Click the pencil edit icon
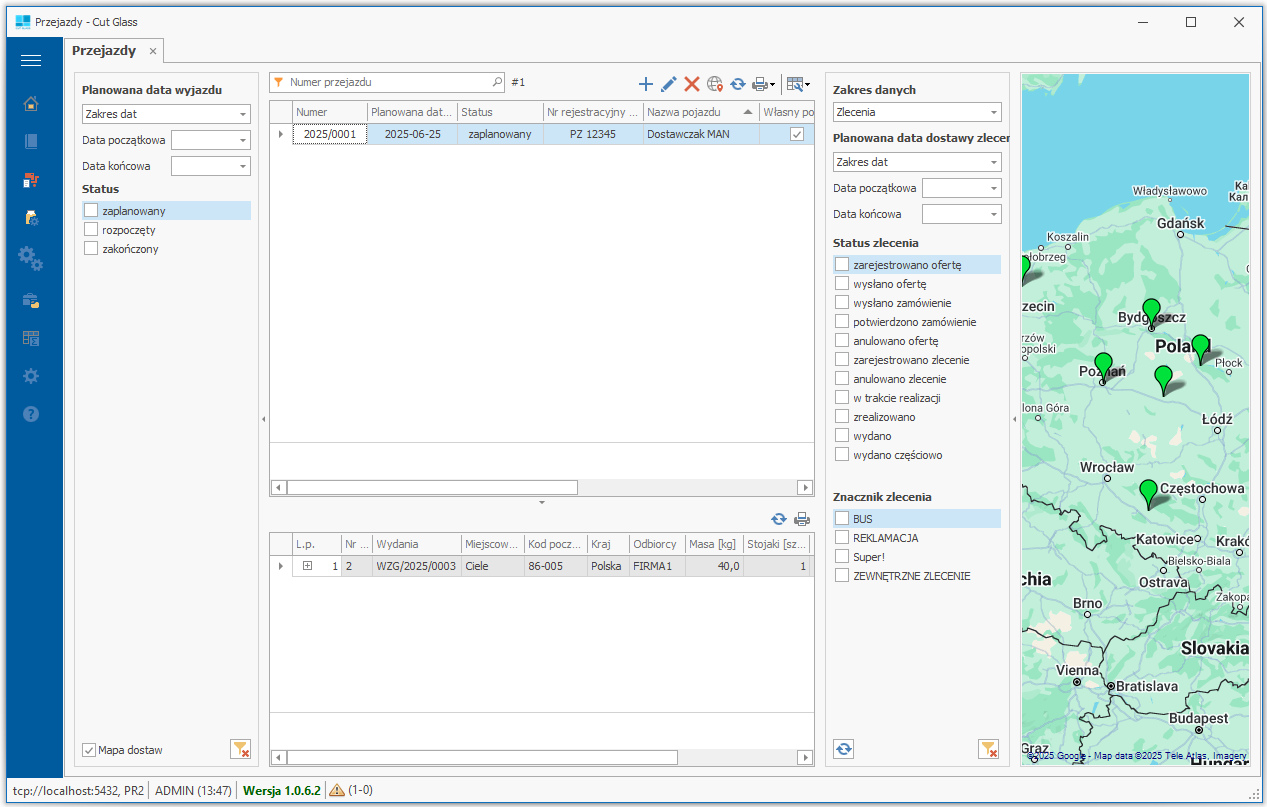The width and height of the screenshot is (1267, 807). coord(668,84)
